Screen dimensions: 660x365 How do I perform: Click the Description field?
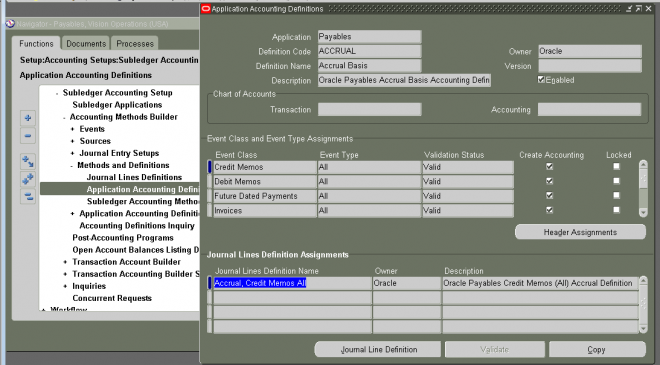(404, 80)
